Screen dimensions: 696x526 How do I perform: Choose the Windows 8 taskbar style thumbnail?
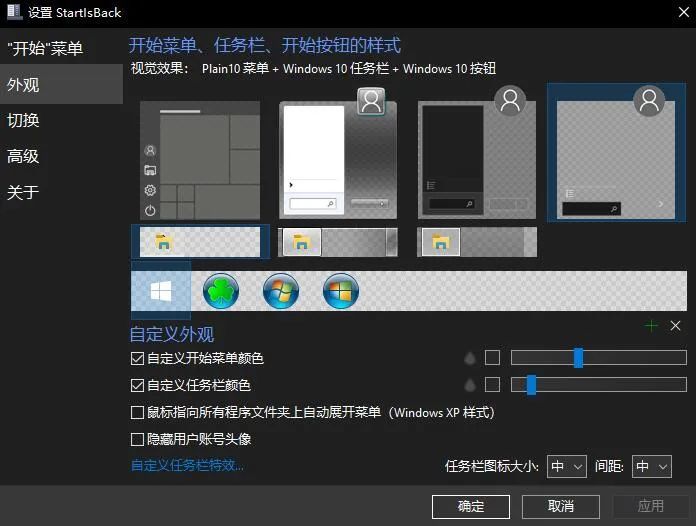(477, 242)
